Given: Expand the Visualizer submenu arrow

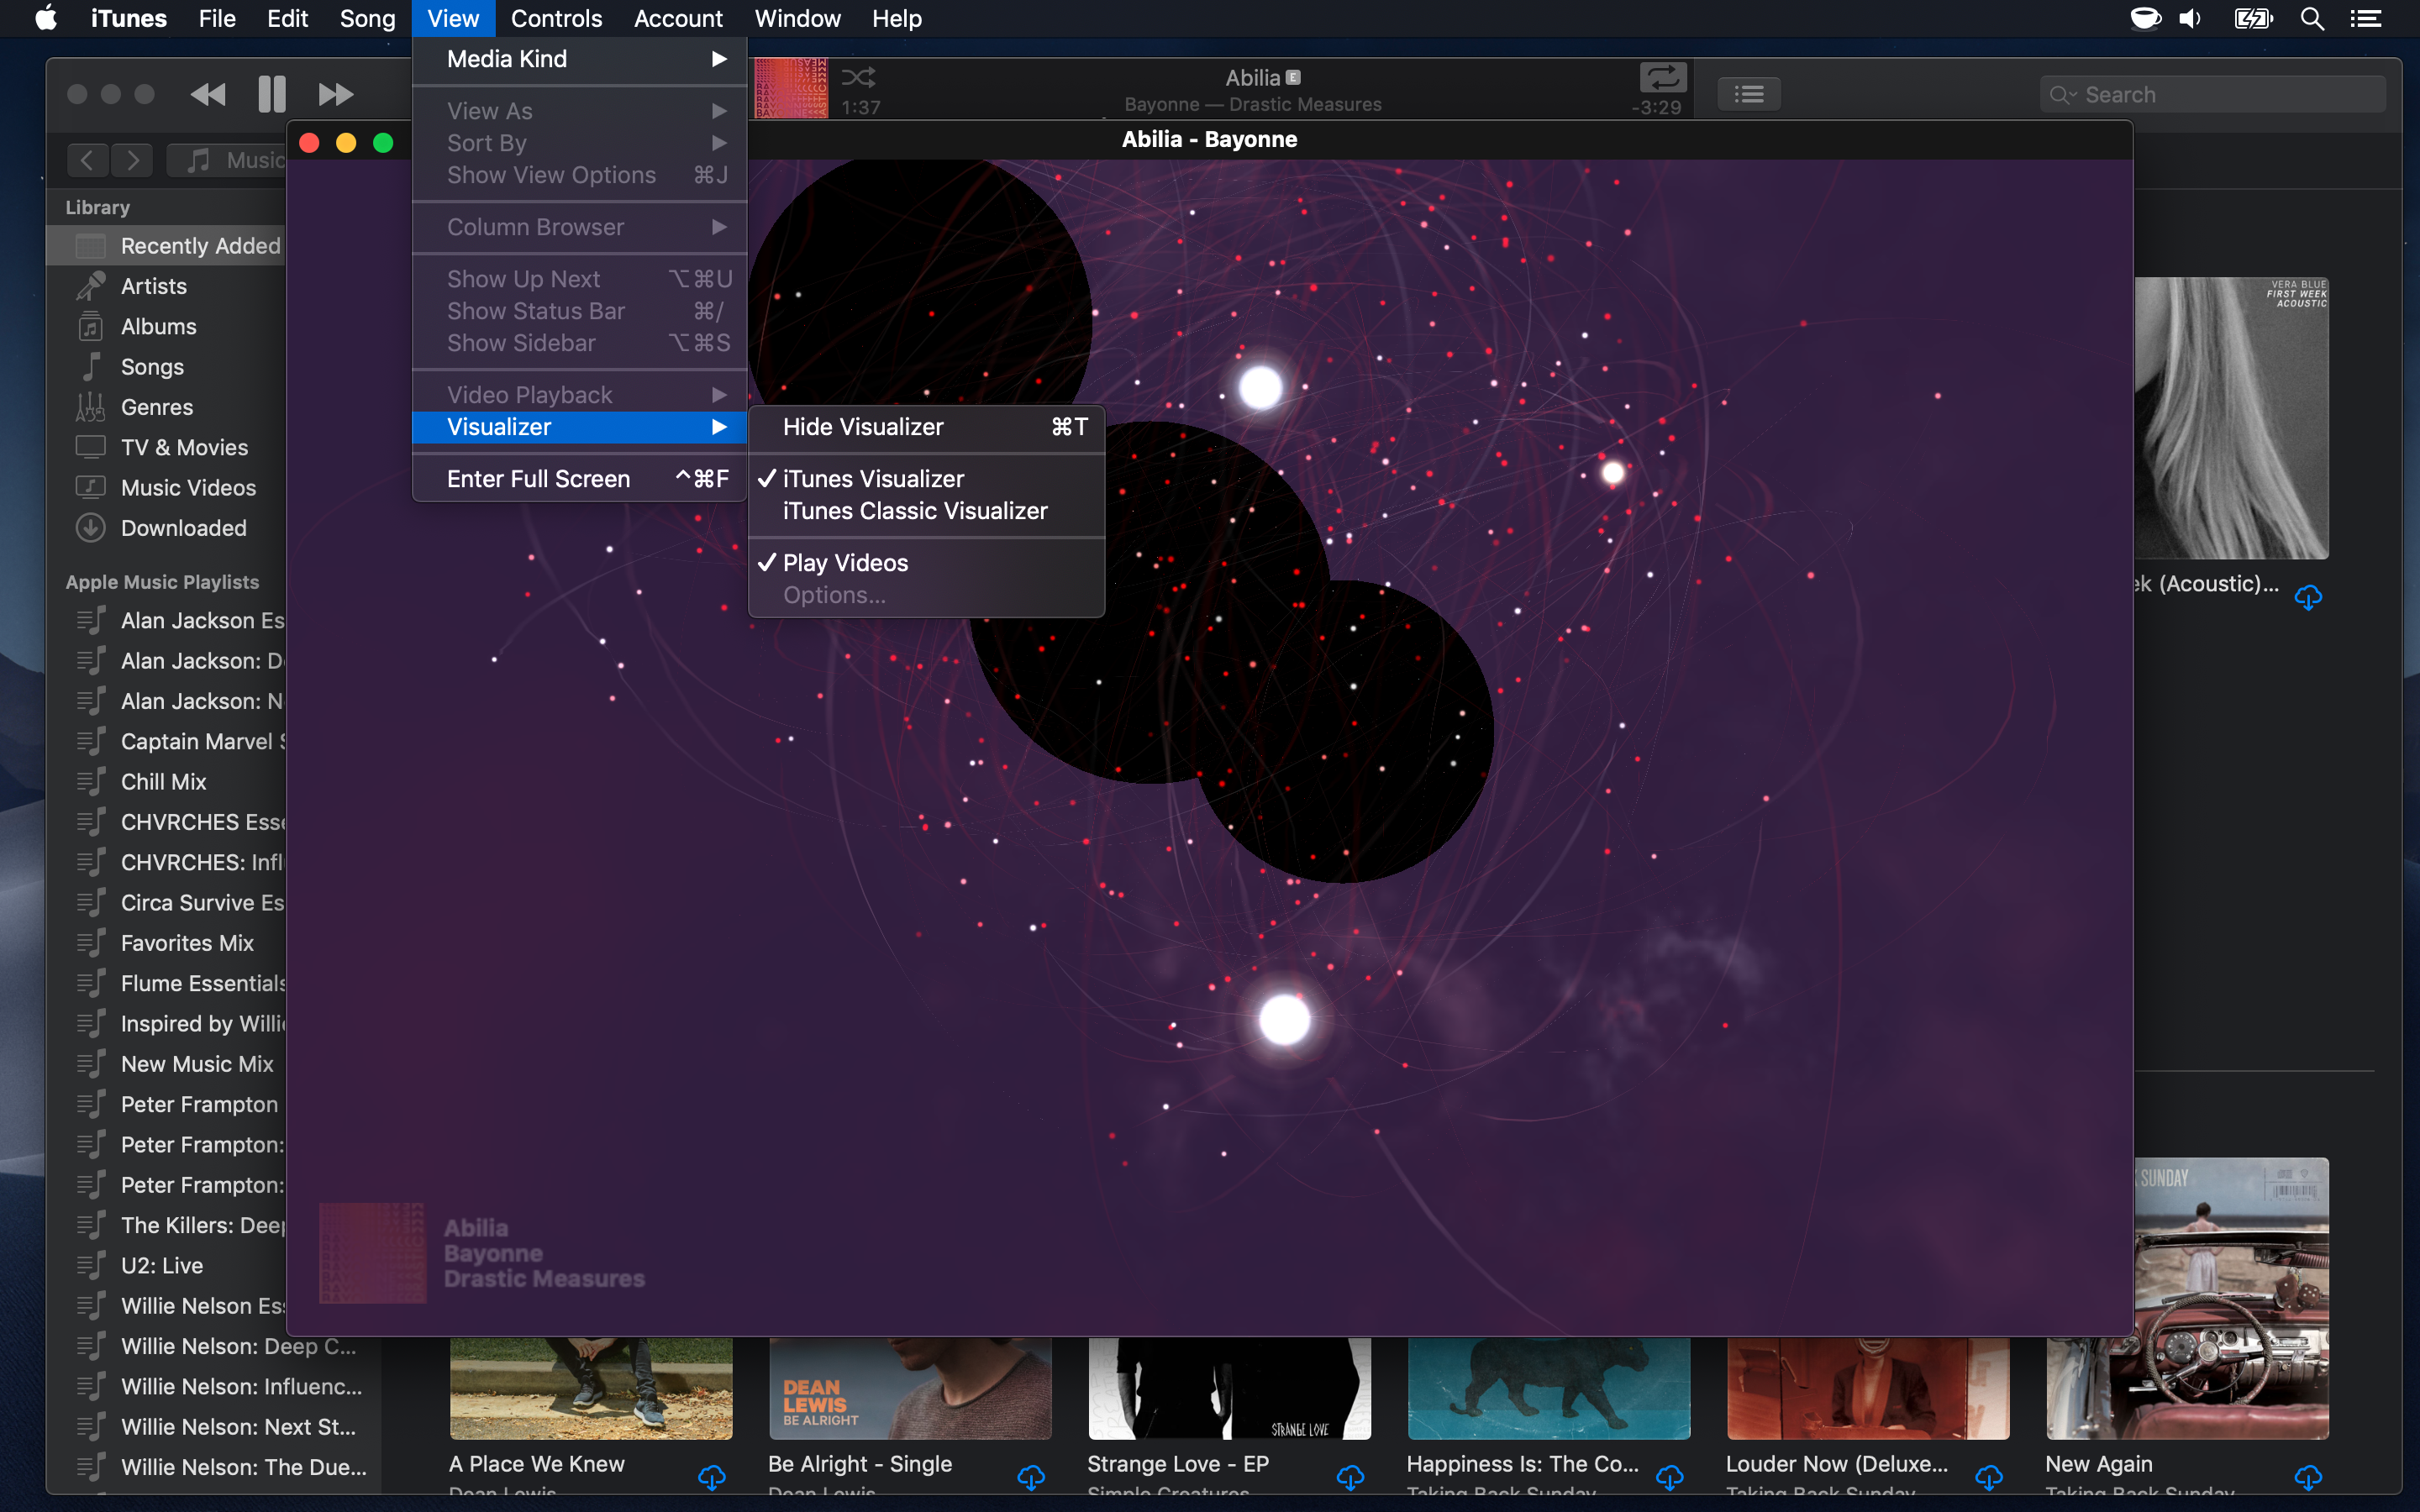Looking at the screenshot, I should [721, 427].
